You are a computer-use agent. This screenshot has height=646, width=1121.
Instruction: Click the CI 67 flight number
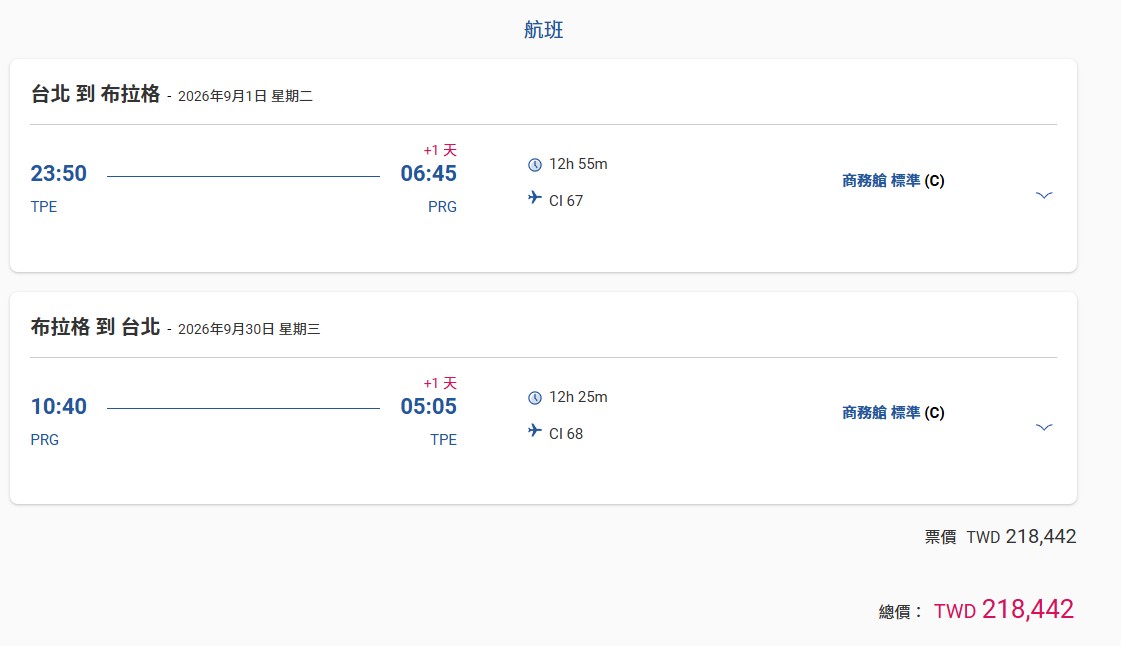(566, 201)
